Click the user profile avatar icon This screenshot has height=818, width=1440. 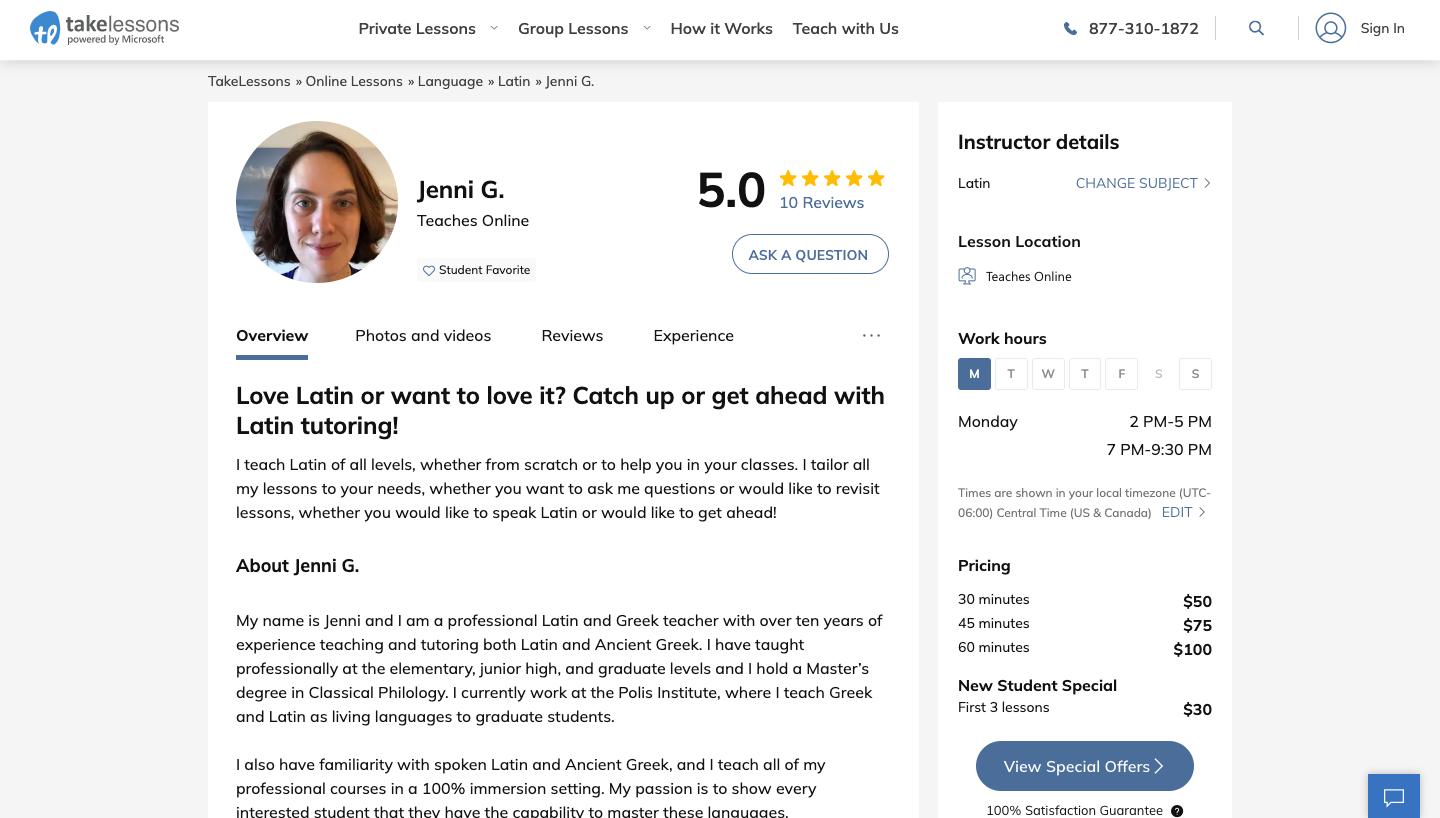click(1330, 29)
